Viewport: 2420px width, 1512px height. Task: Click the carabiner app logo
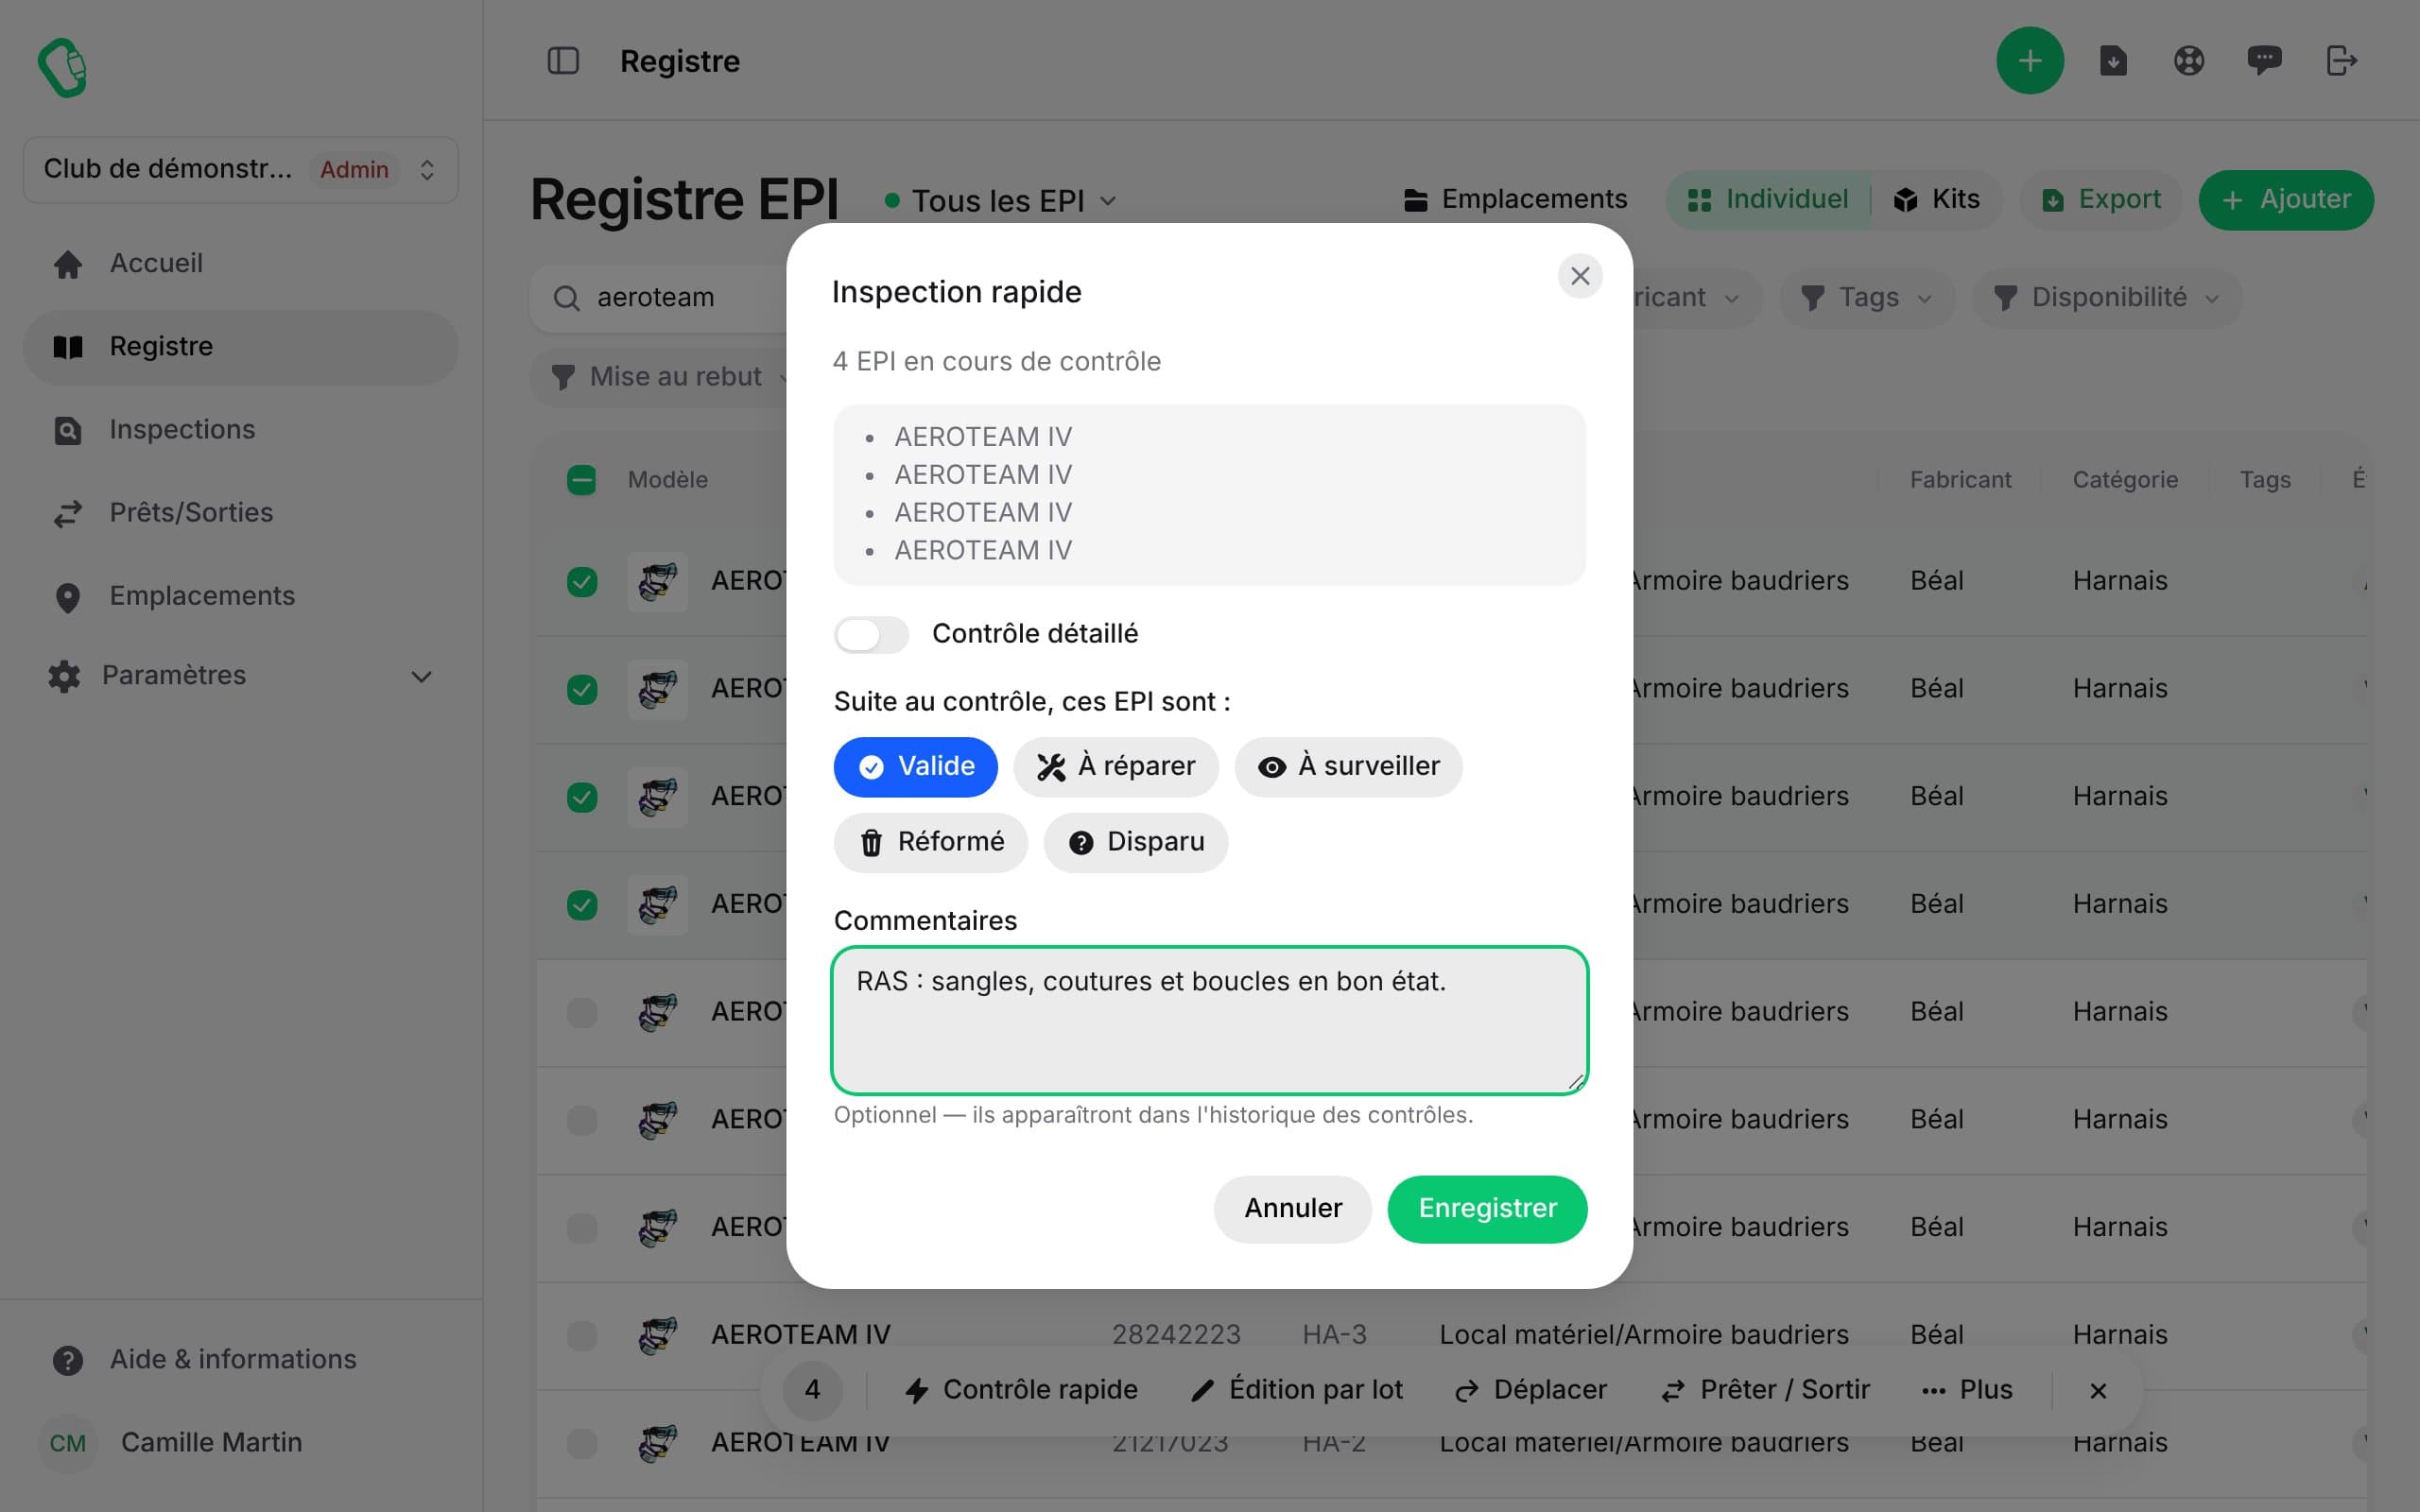click(x=62, y=68)
